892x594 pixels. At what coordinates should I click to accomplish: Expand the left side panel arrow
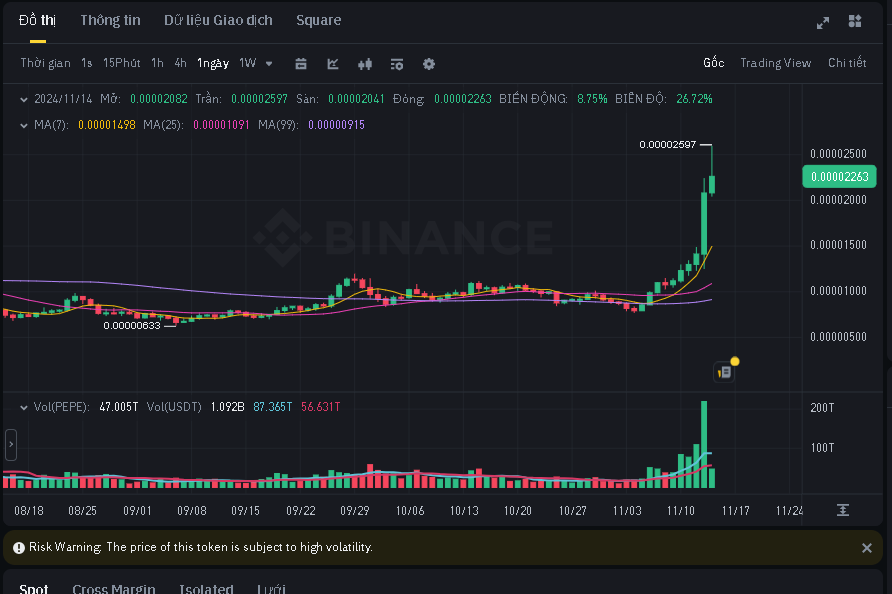11,444
